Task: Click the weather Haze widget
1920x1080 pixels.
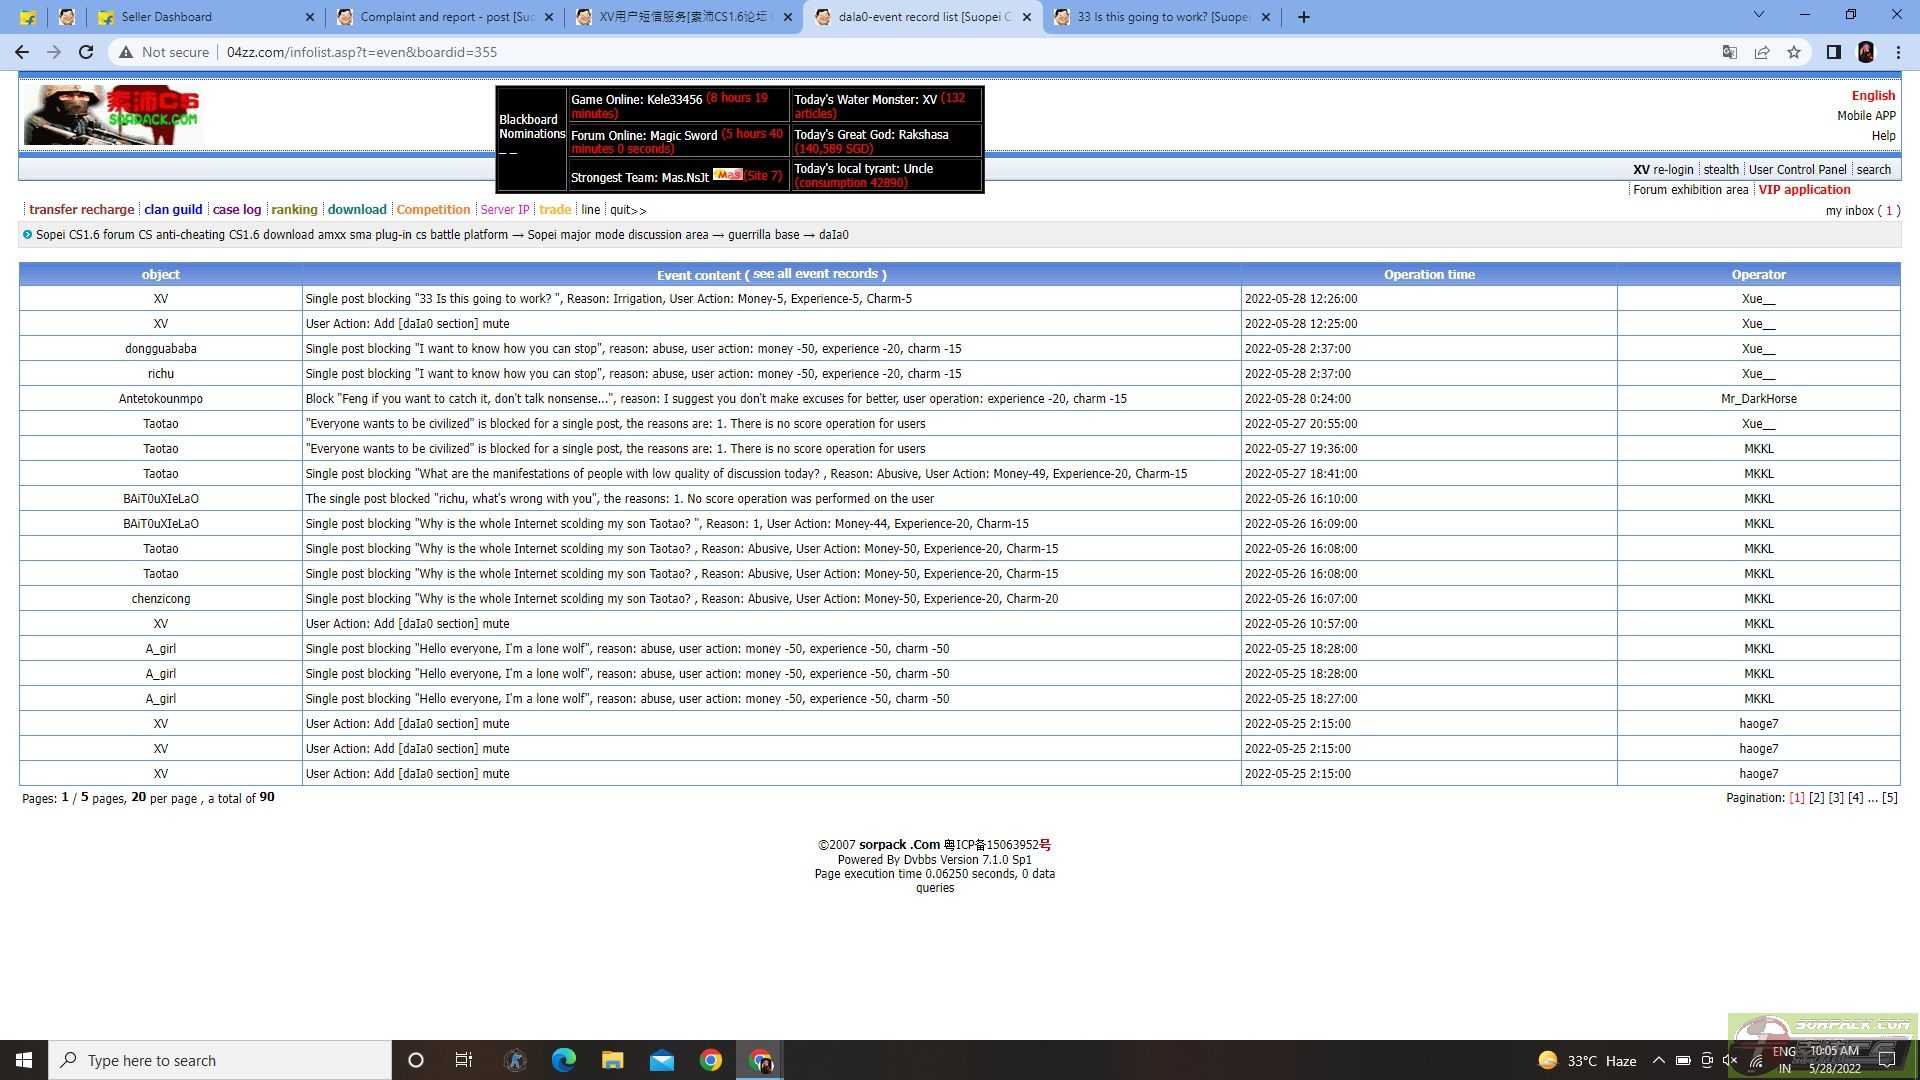Action: 1588,1060
